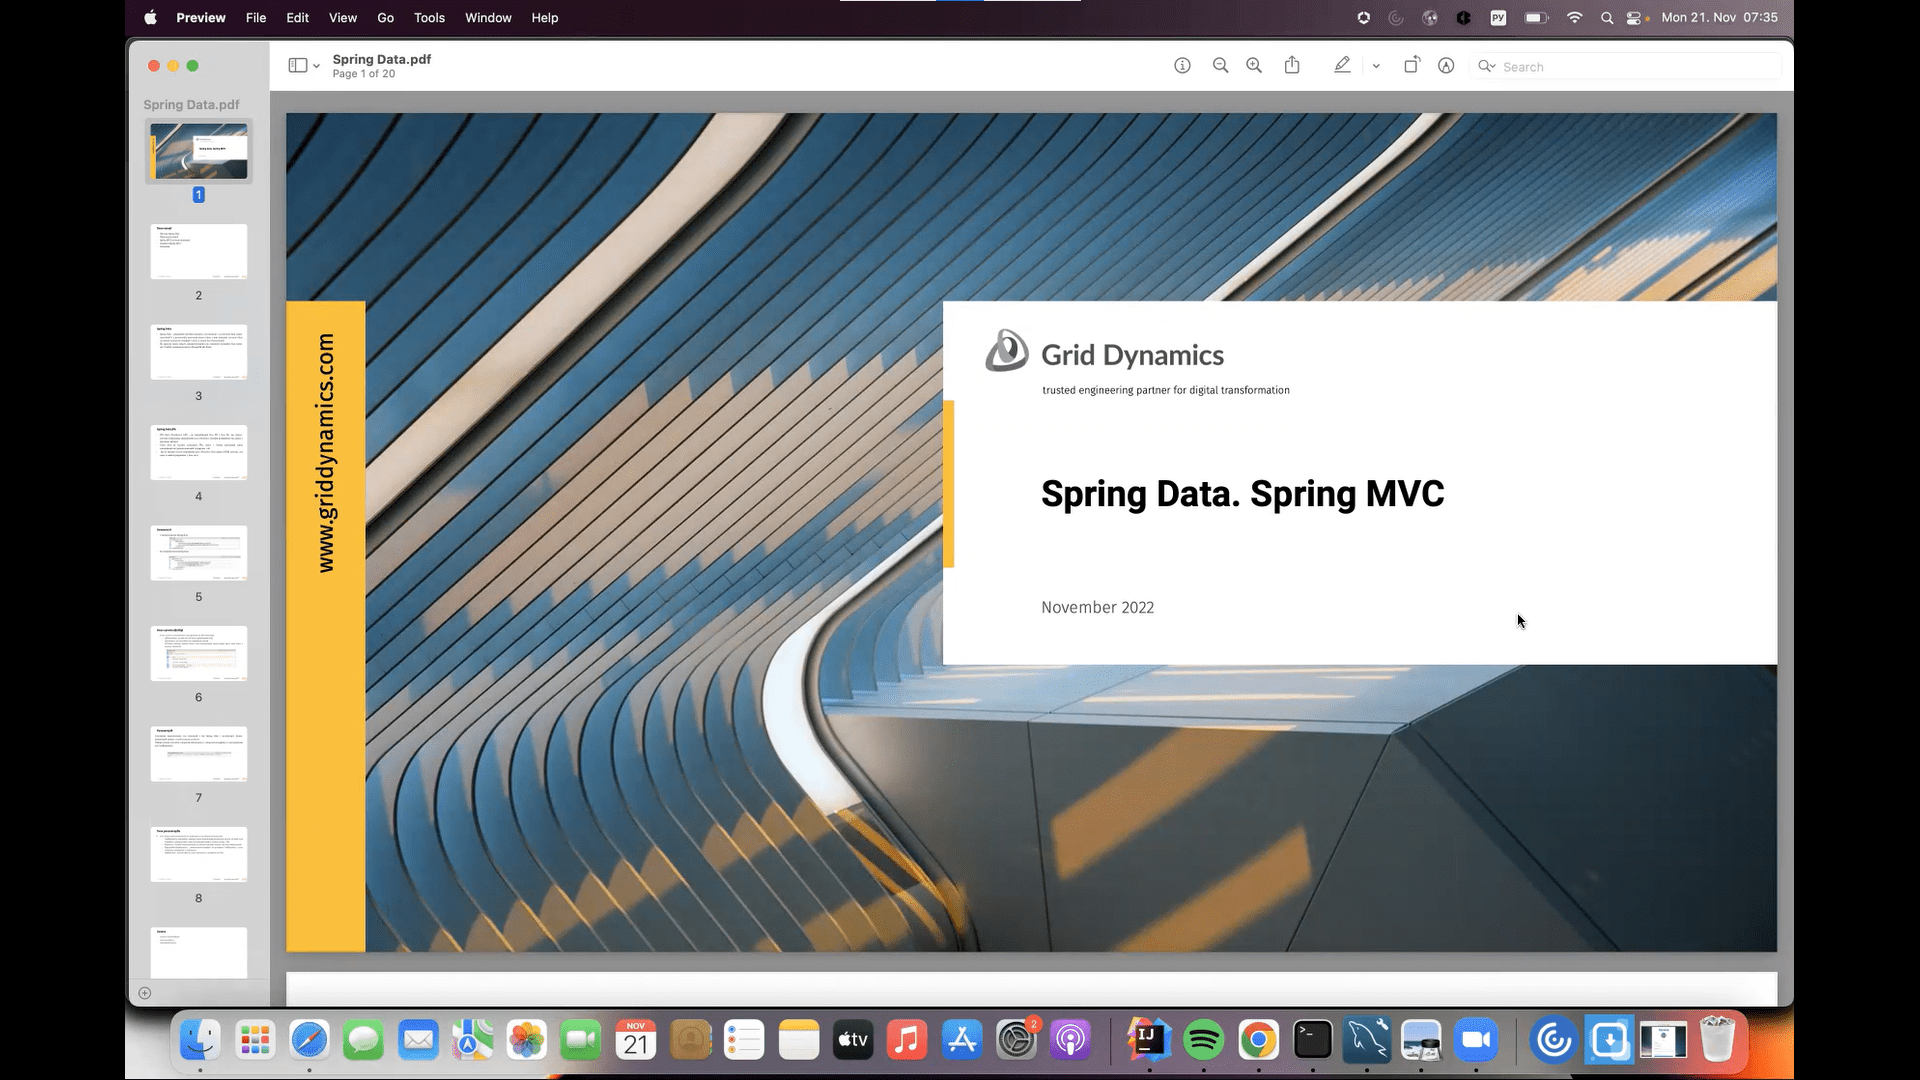The image size is (1920, 1080).
Task: Click the Spring Data.pdf sidebar heading
Action: coord(191,104)
